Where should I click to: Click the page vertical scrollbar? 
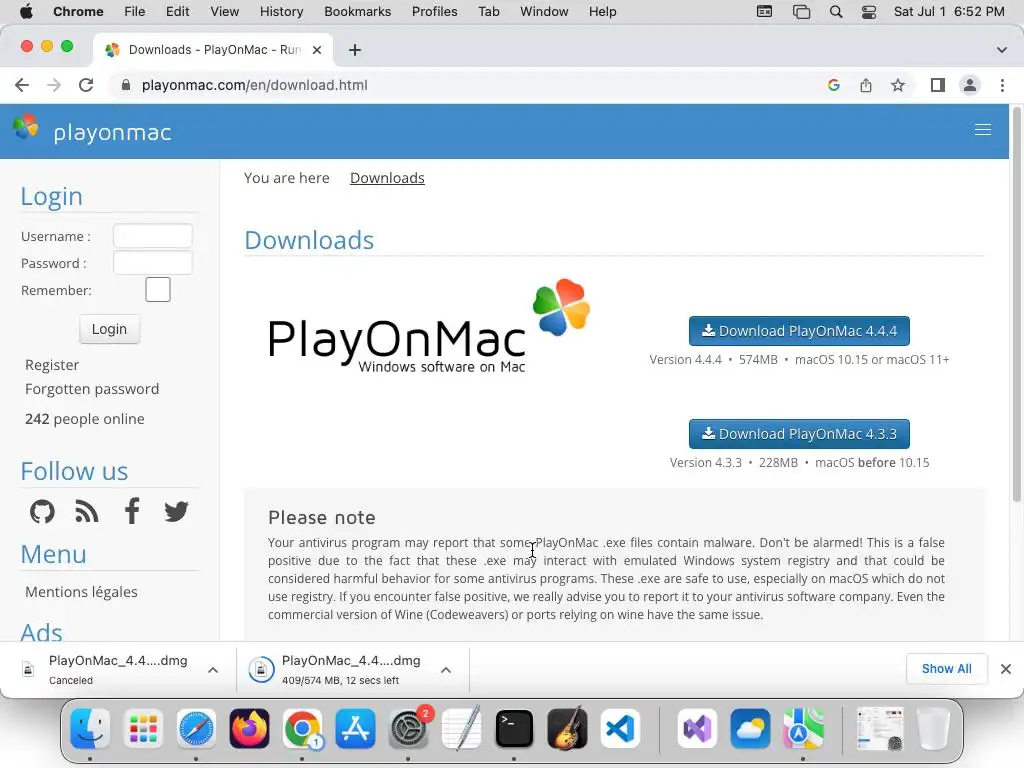[1016, 305]
